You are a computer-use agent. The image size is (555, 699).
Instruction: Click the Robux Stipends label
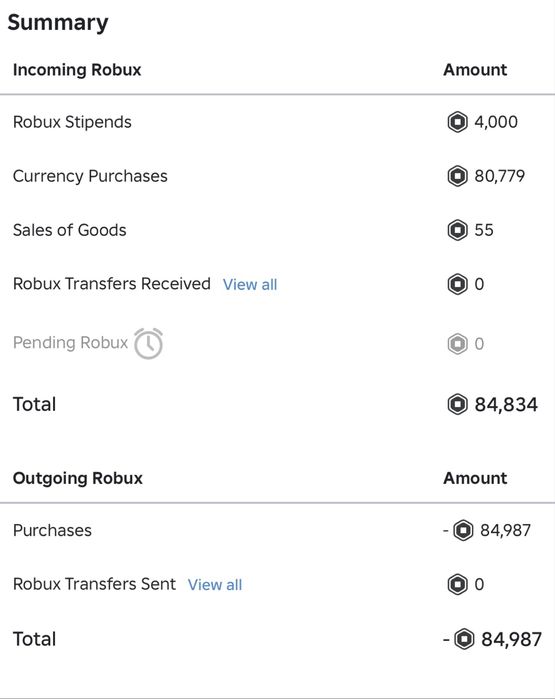(72, 122)
